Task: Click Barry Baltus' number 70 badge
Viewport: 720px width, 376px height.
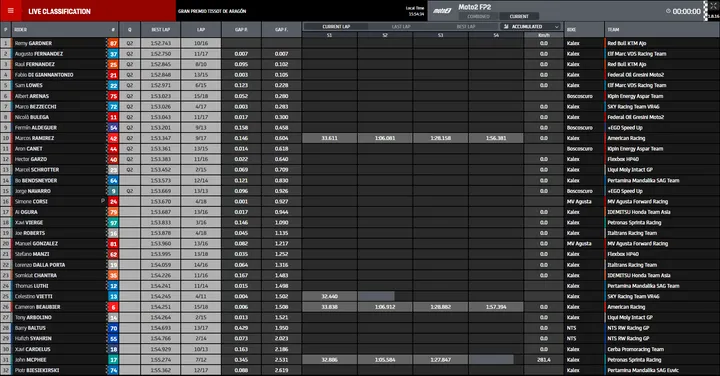Action: pos(113,328)
